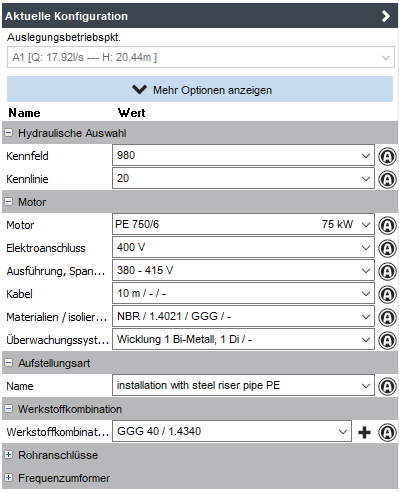Expand the Rohranschlüsse section
Screen dimensions: 399x492
[9, 455]
